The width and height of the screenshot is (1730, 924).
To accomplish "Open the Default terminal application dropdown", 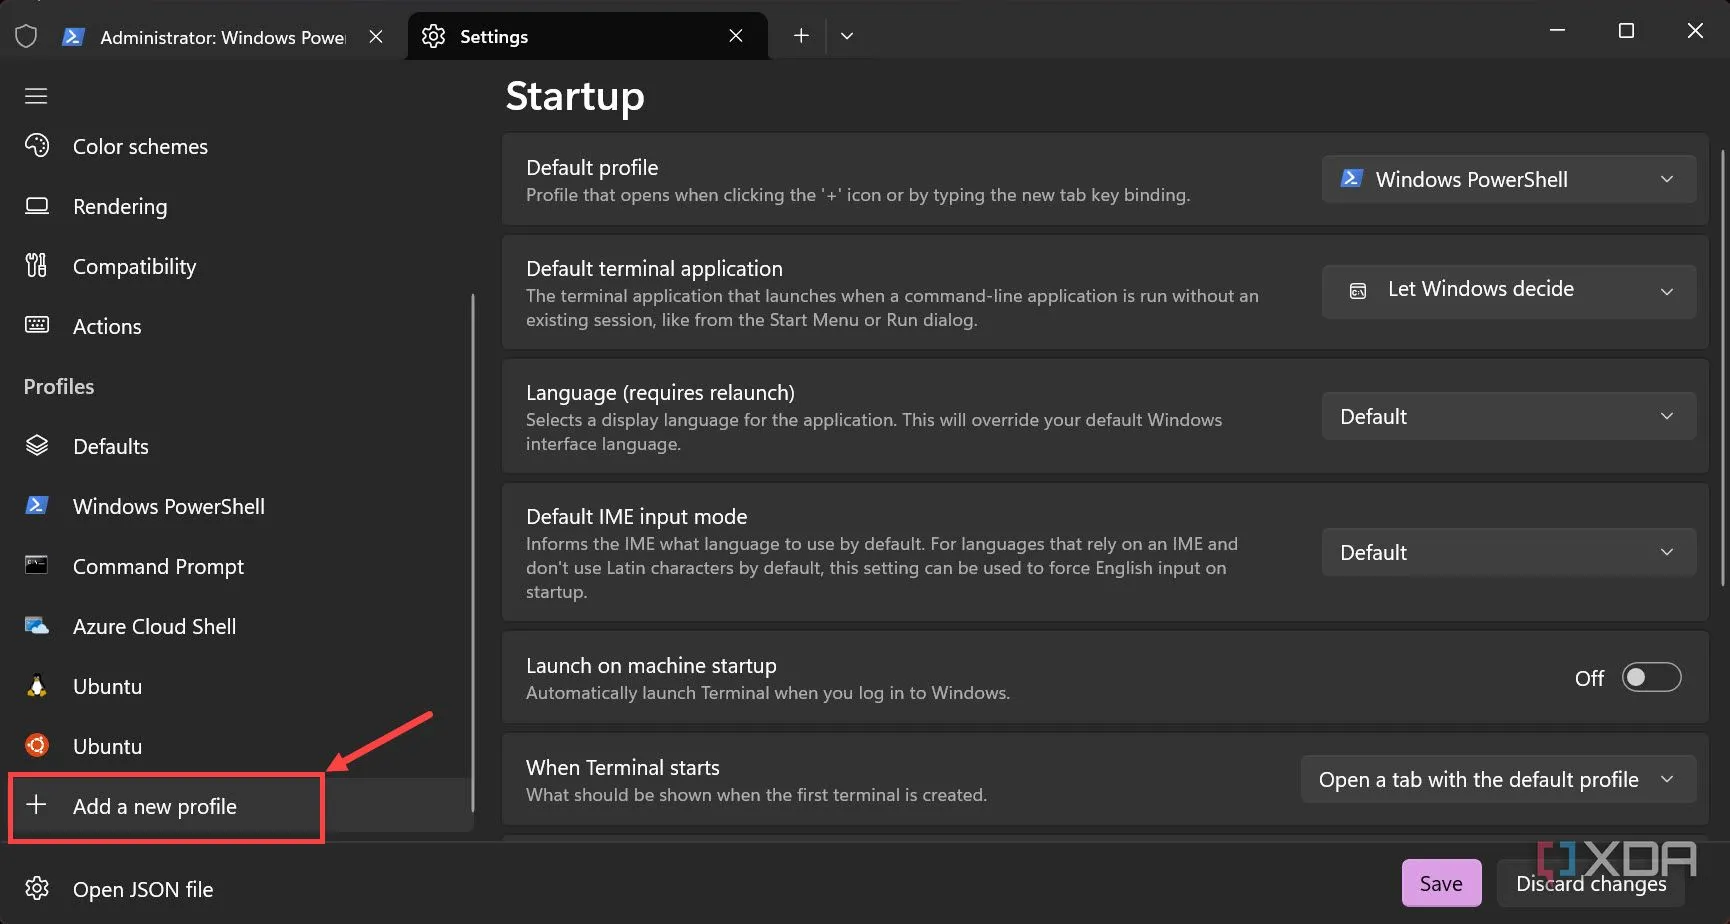I will pyautogui.click(x=1508, y=291).
